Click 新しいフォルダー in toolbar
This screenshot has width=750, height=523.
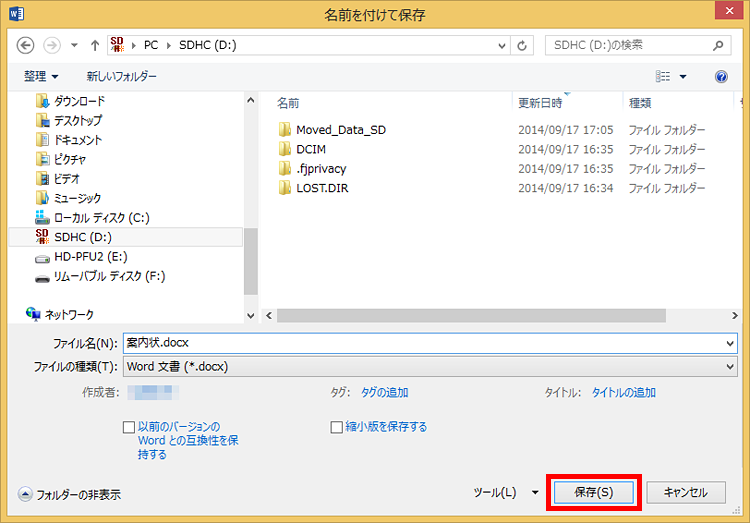(x=121, y=77)
